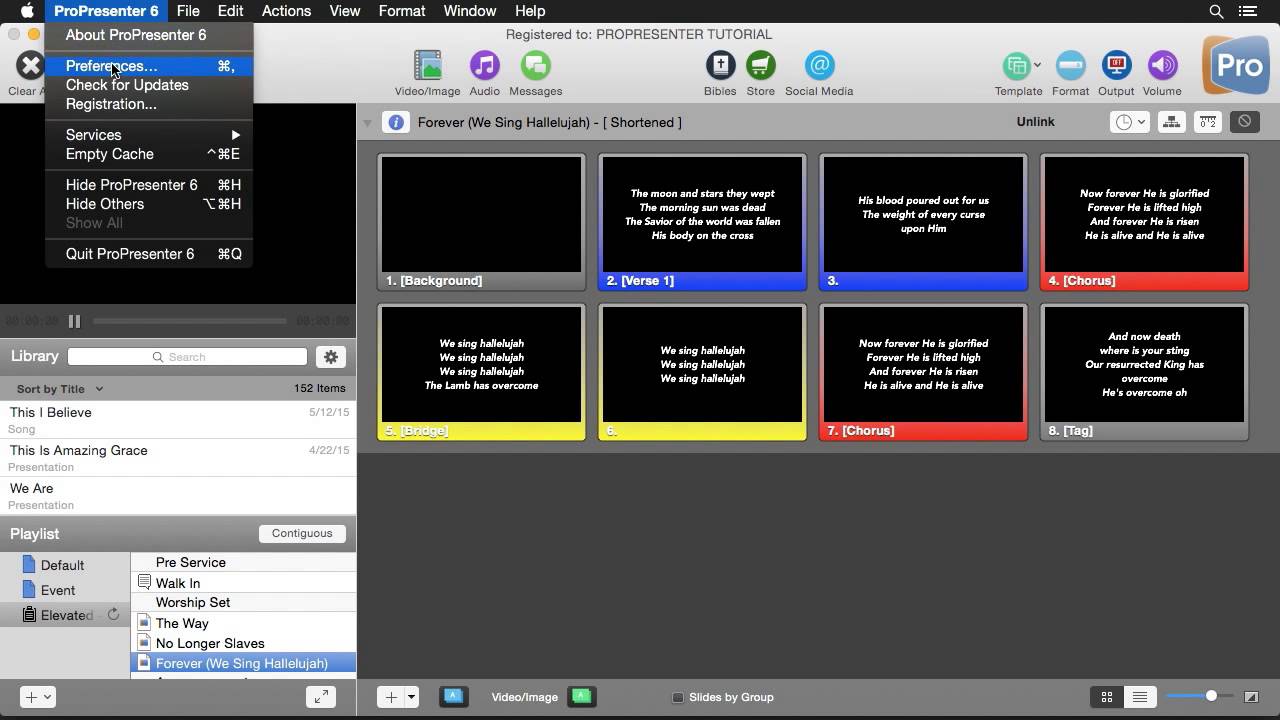Switch to grid view of slides

pyautogui.click(x=1107, y=697)
